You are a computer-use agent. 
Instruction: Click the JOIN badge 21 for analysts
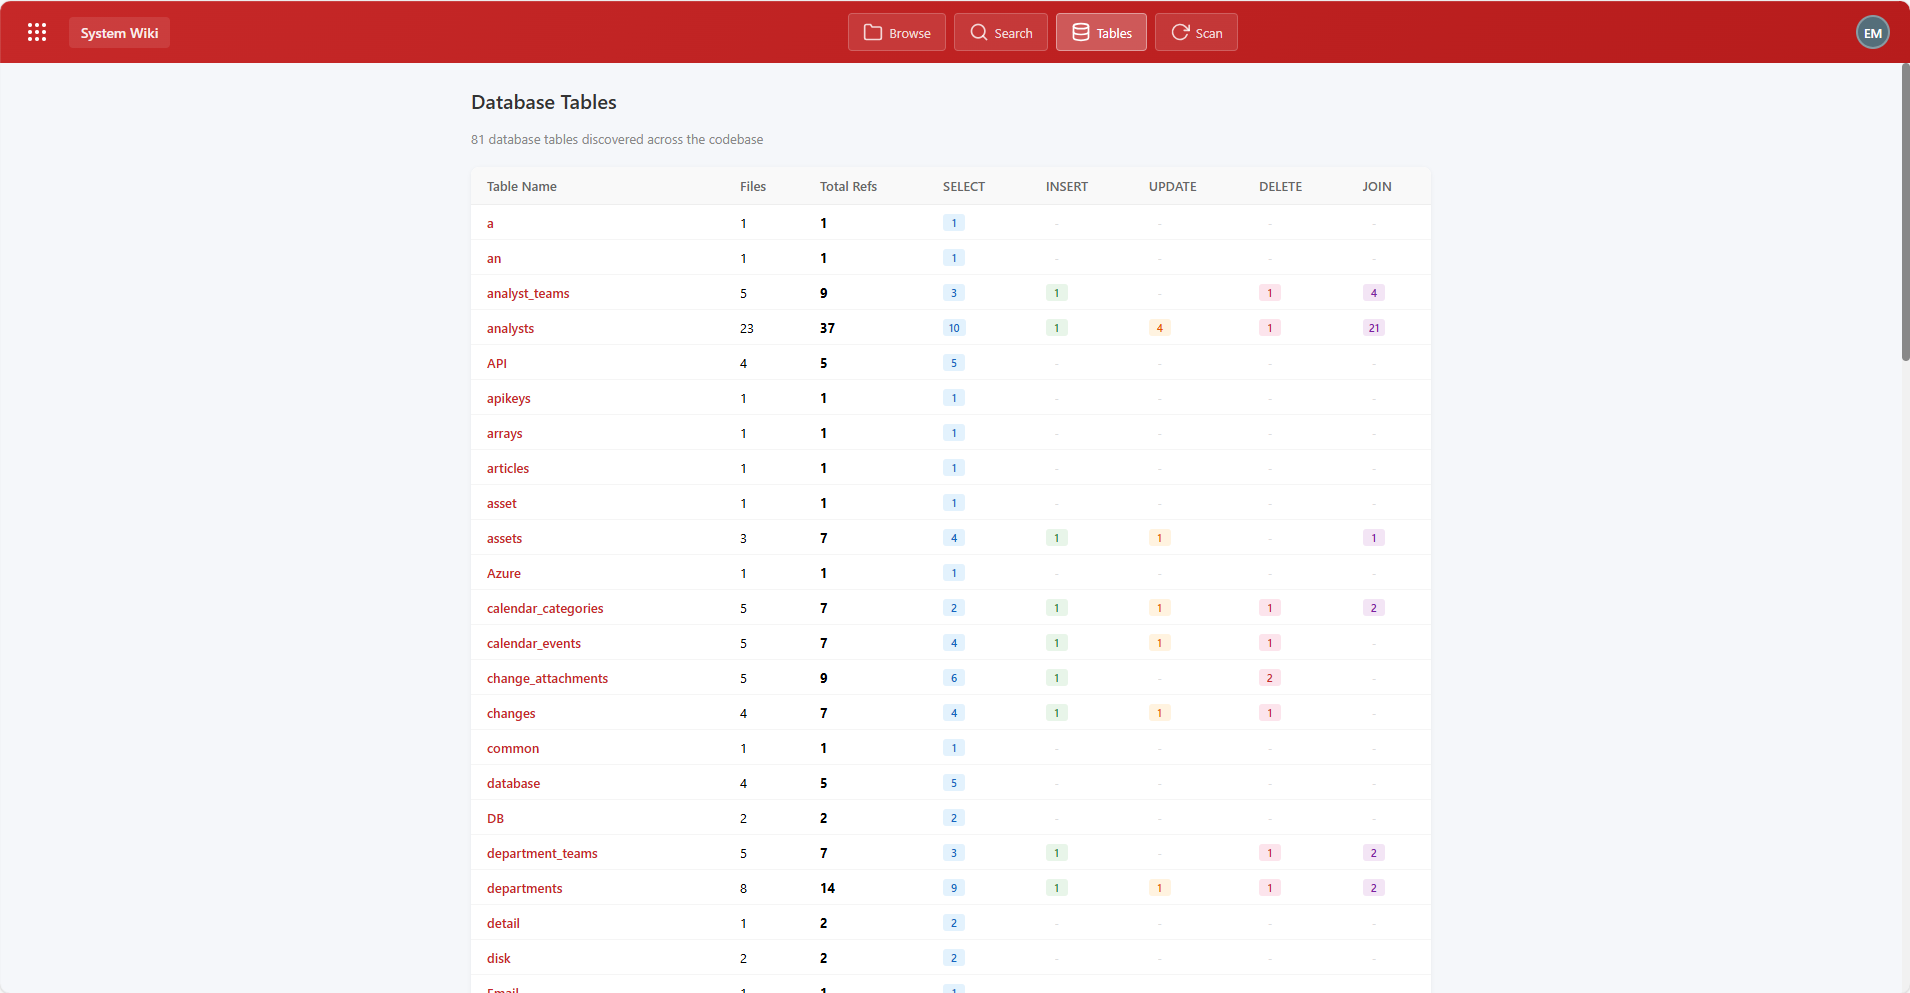[1373, 328]
